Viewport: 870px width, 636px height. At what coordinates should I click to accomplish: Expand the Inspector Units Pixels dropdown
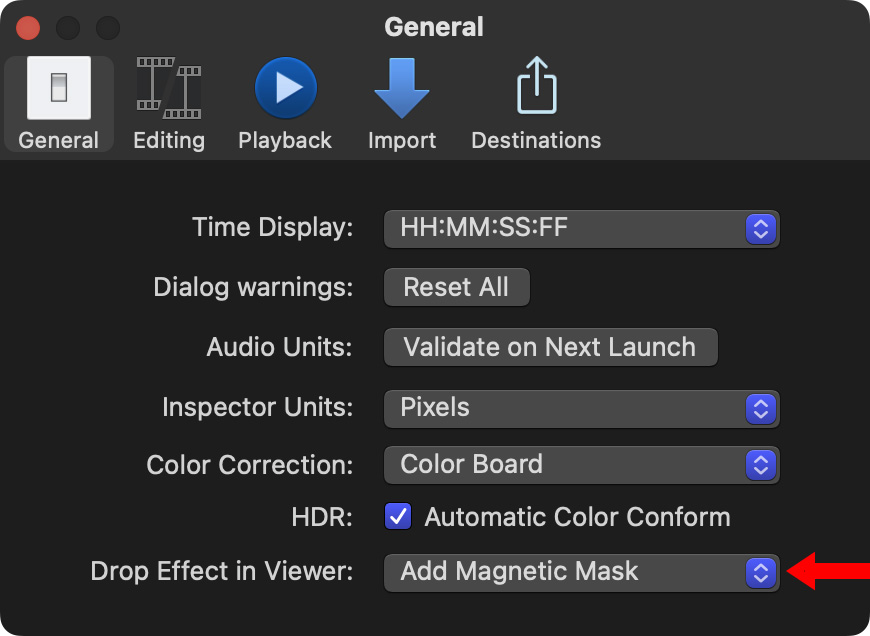[x=581, y=408]
